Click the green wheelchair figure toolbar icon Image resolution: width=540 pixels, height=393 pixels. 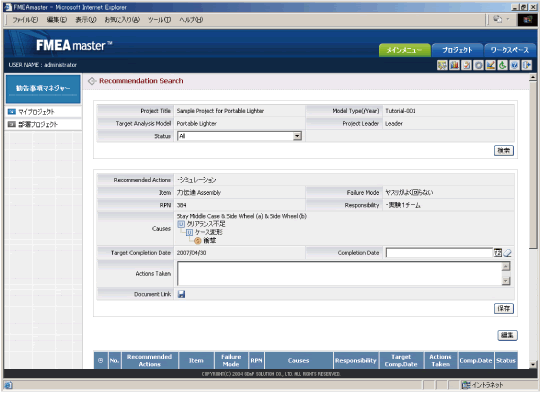502,65
